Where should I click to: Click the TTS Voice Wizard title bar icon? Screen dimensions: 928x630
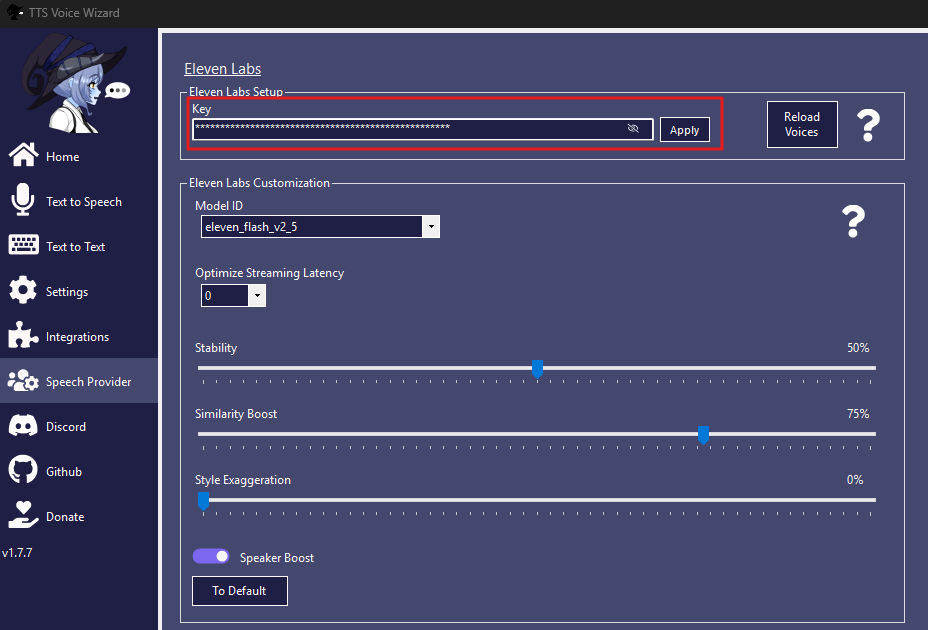15,12
